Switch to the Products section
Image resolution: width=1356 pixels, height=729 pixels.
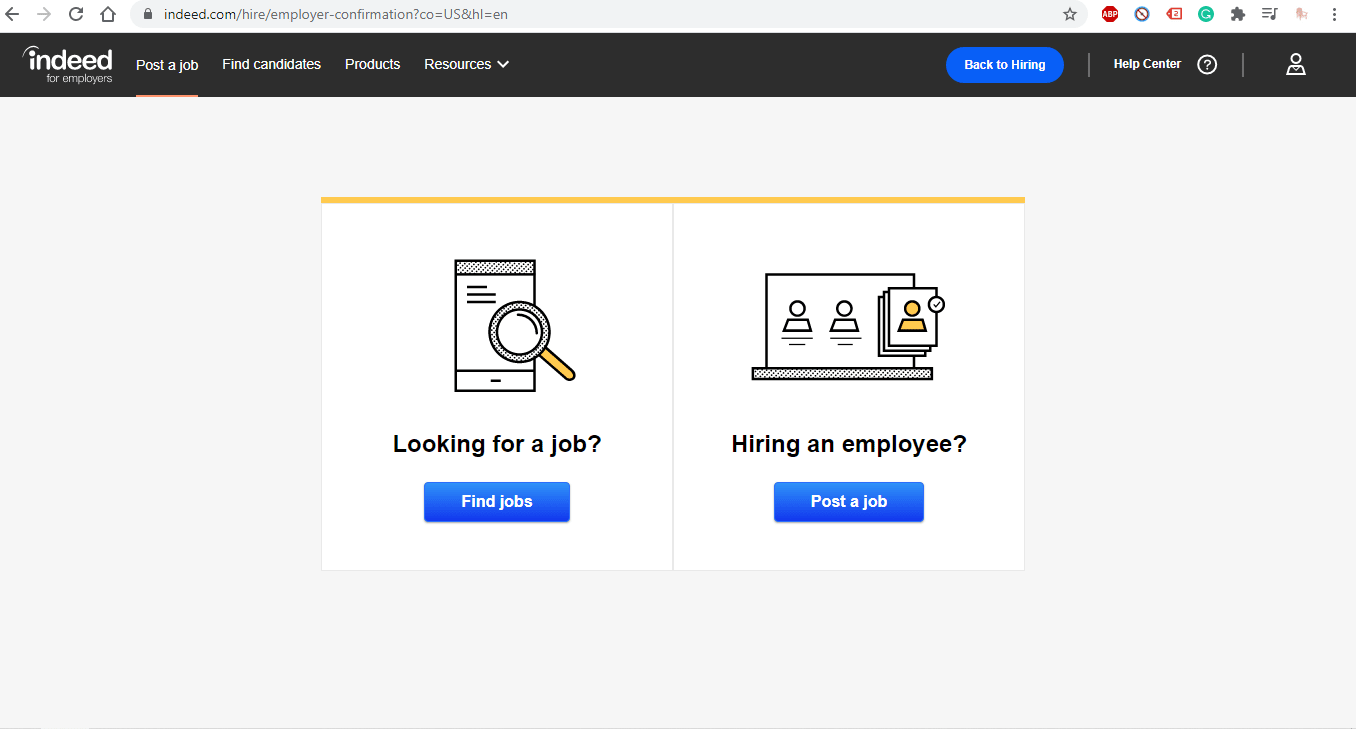[x=372, y=64]
